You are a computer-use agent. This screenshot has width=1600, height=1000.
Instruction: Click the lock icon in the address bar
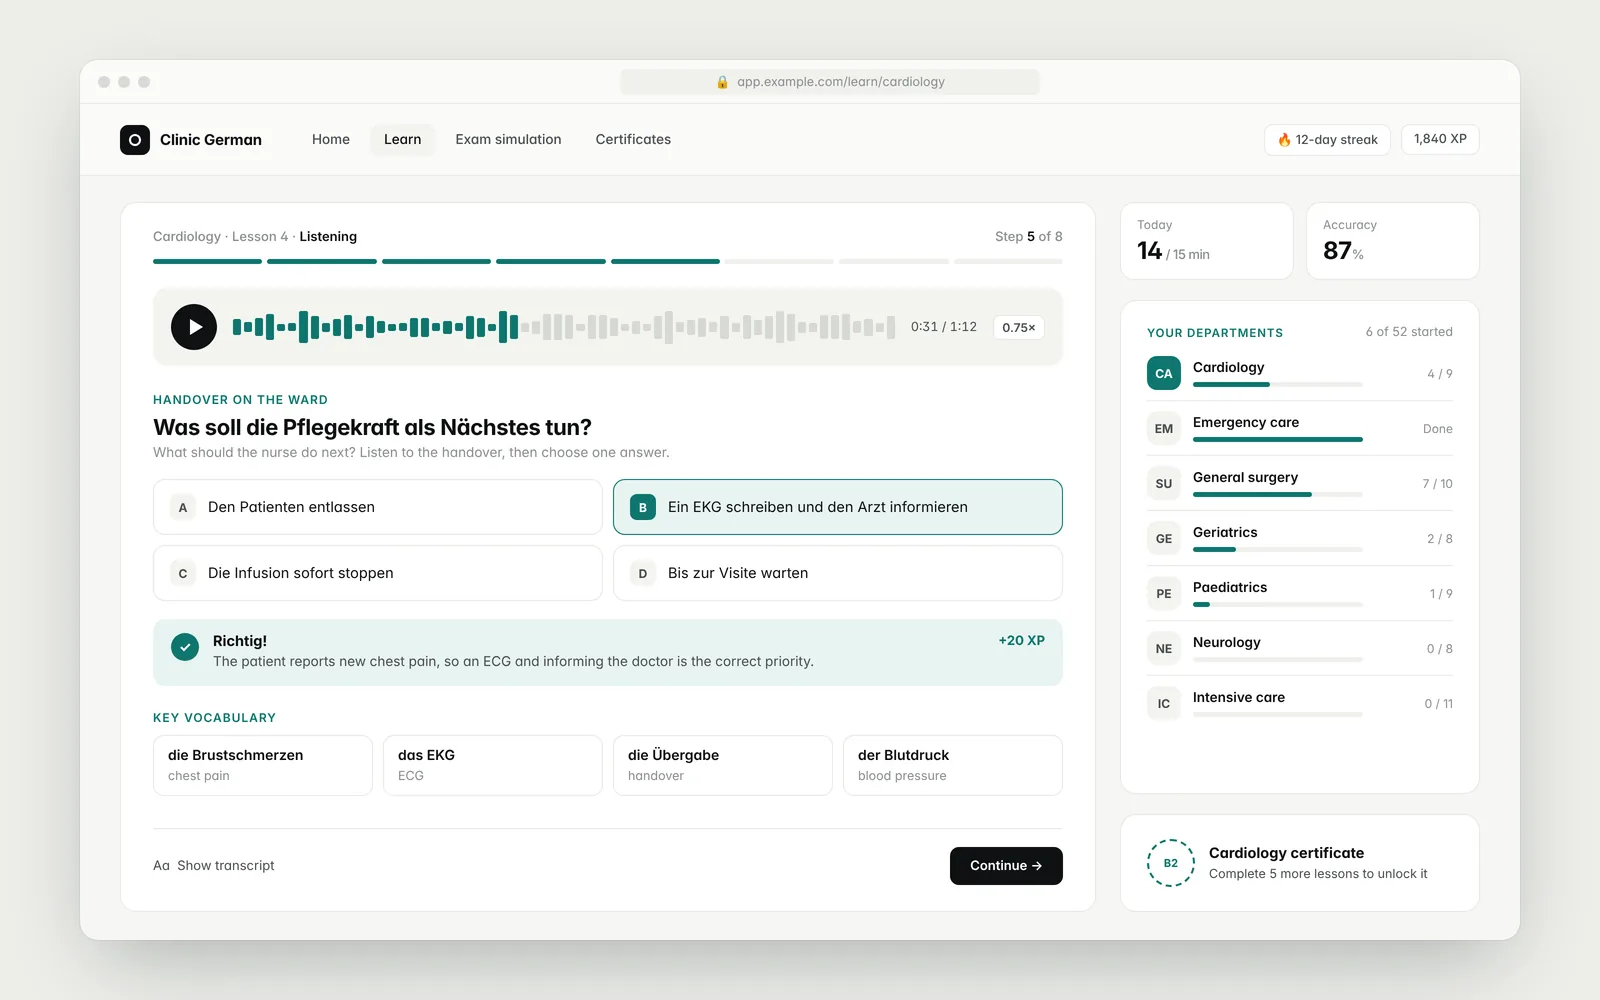(722, 82)
